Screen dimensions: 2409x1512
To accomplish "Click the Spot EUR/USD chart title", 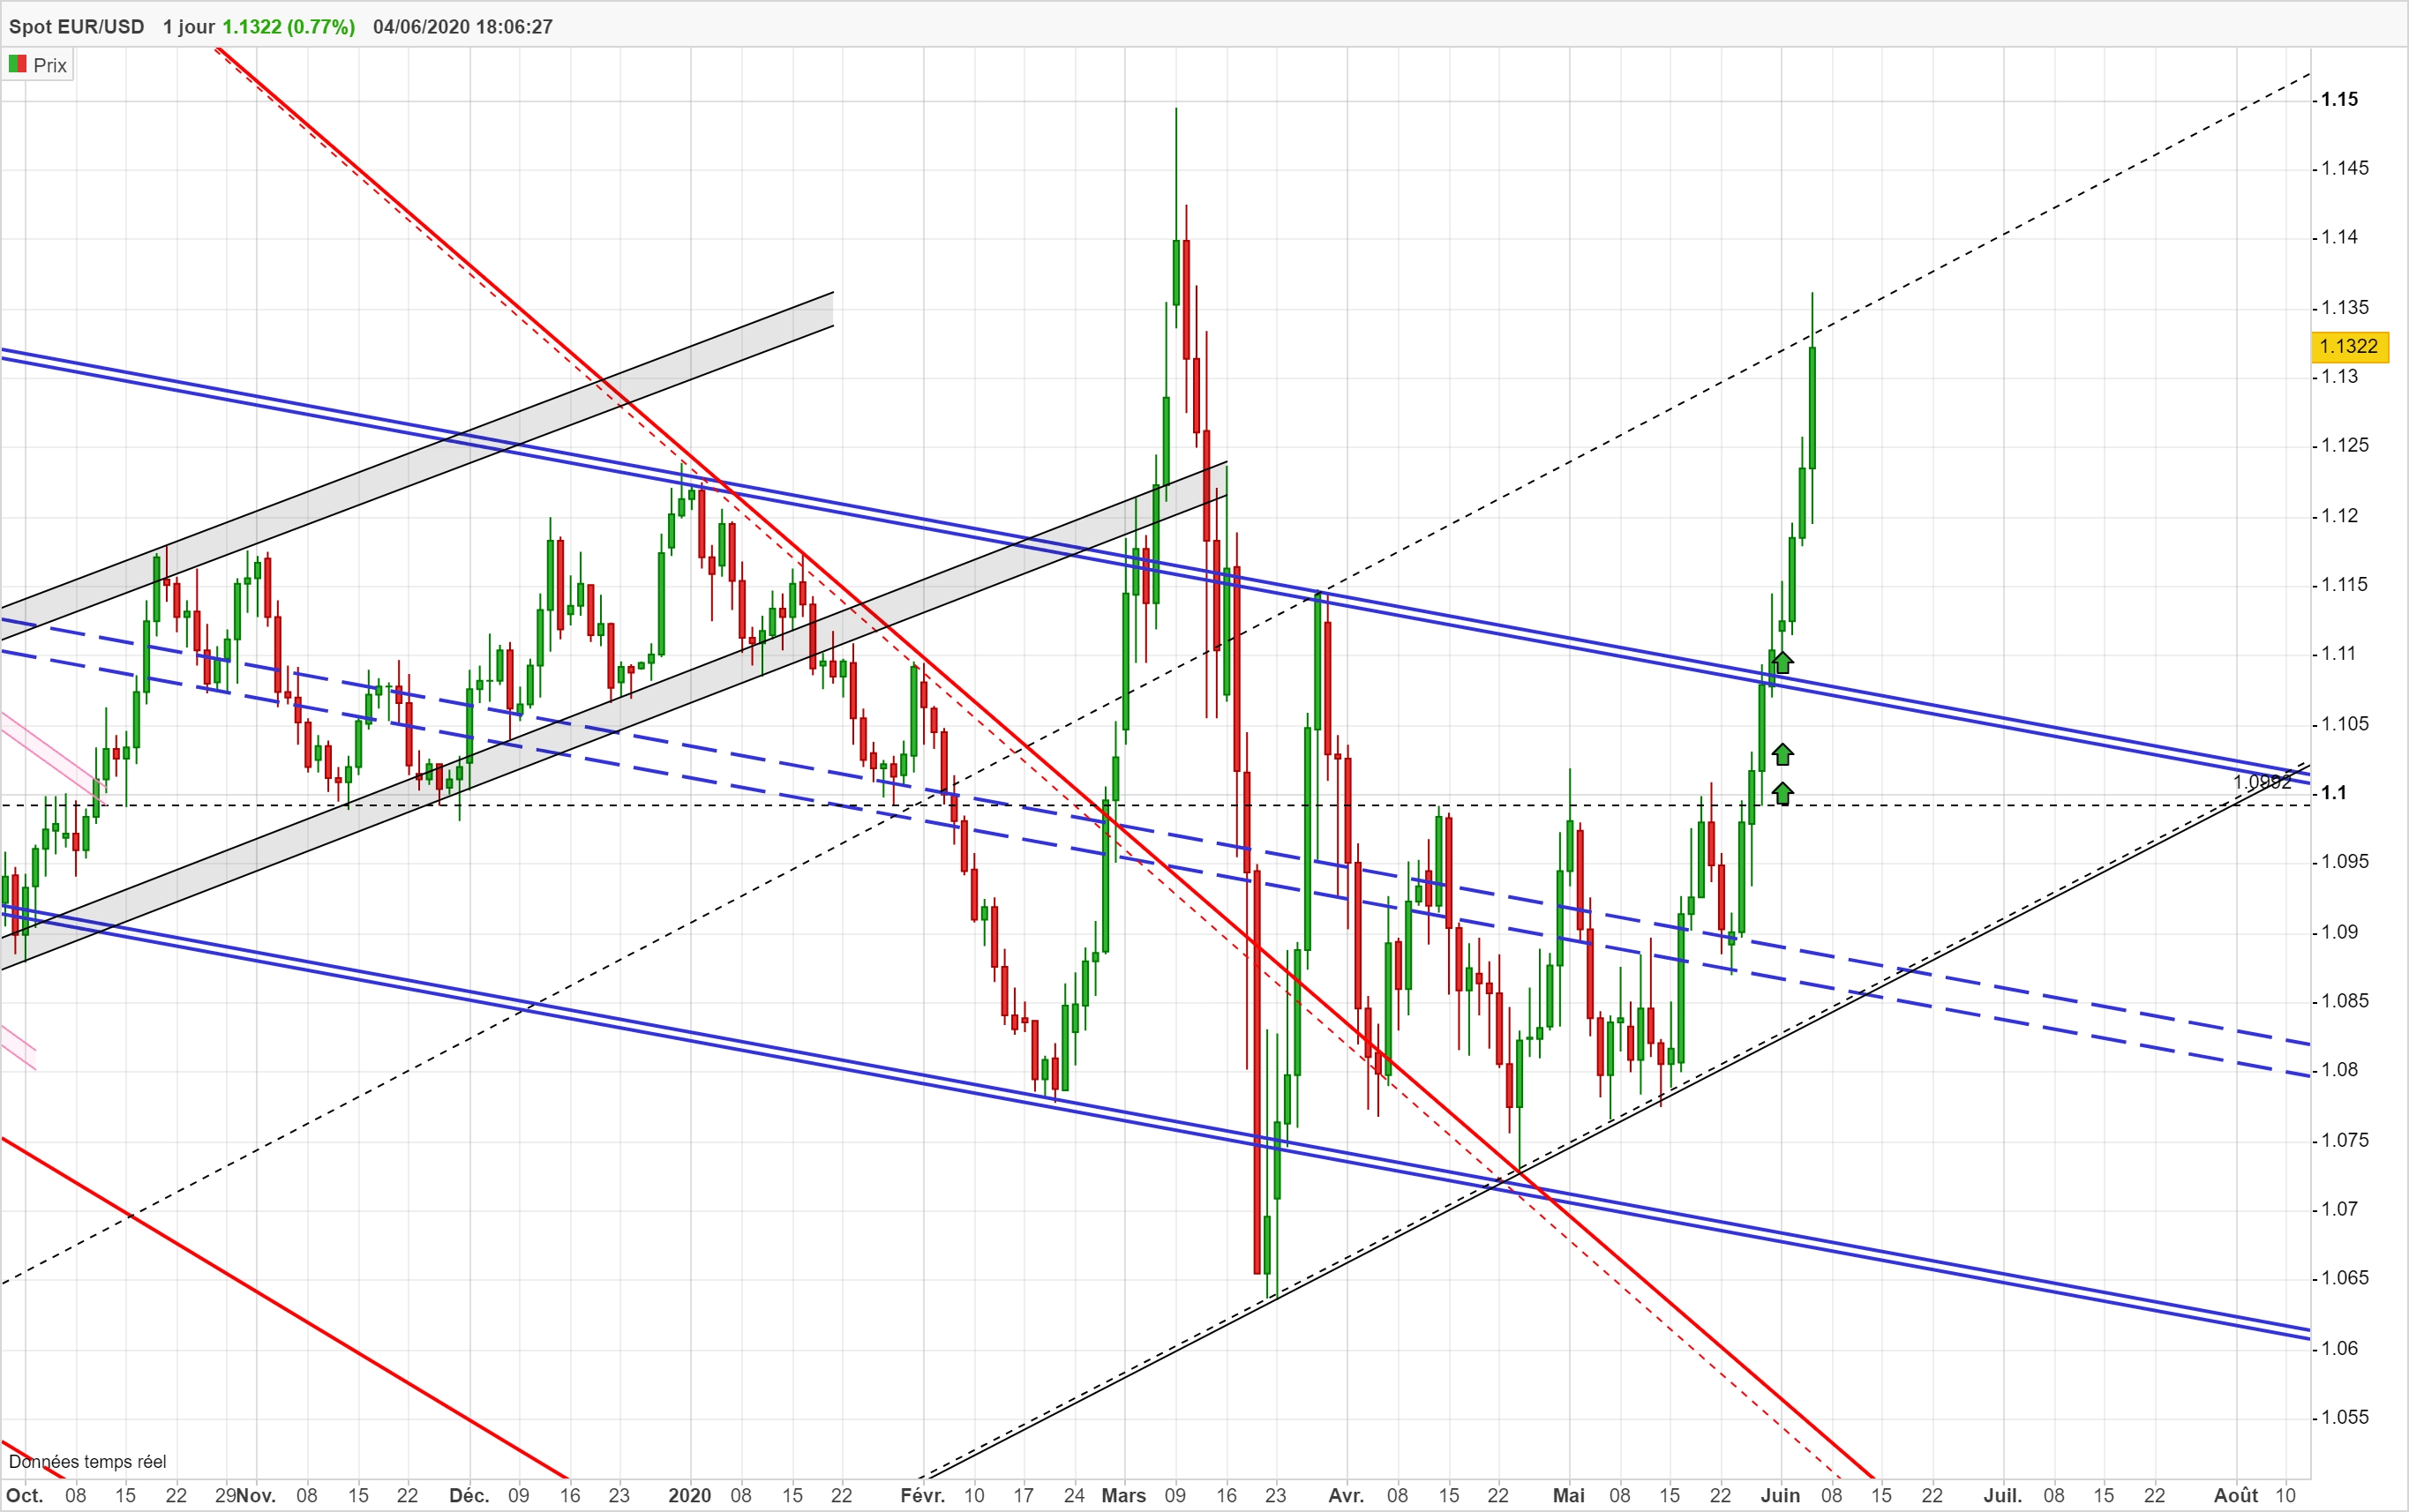I will click(x=76, y=27).
